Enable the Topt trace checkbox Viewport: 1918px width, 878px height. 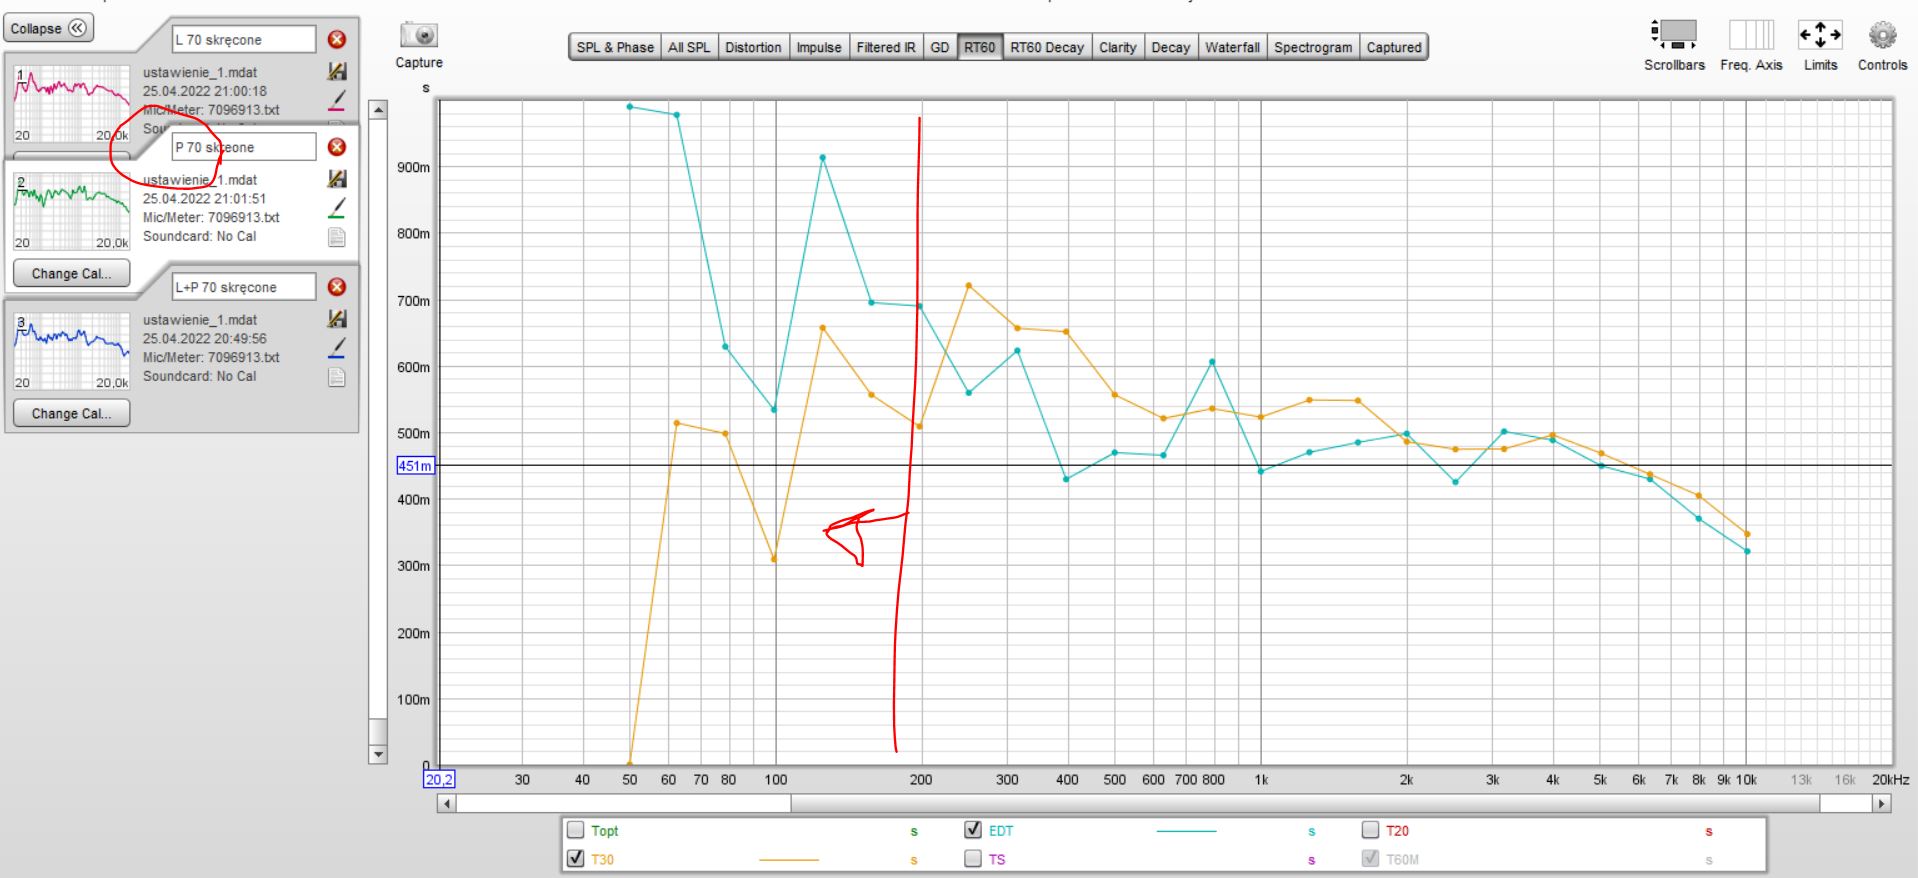pyautogui.click(x=576, y=830)
